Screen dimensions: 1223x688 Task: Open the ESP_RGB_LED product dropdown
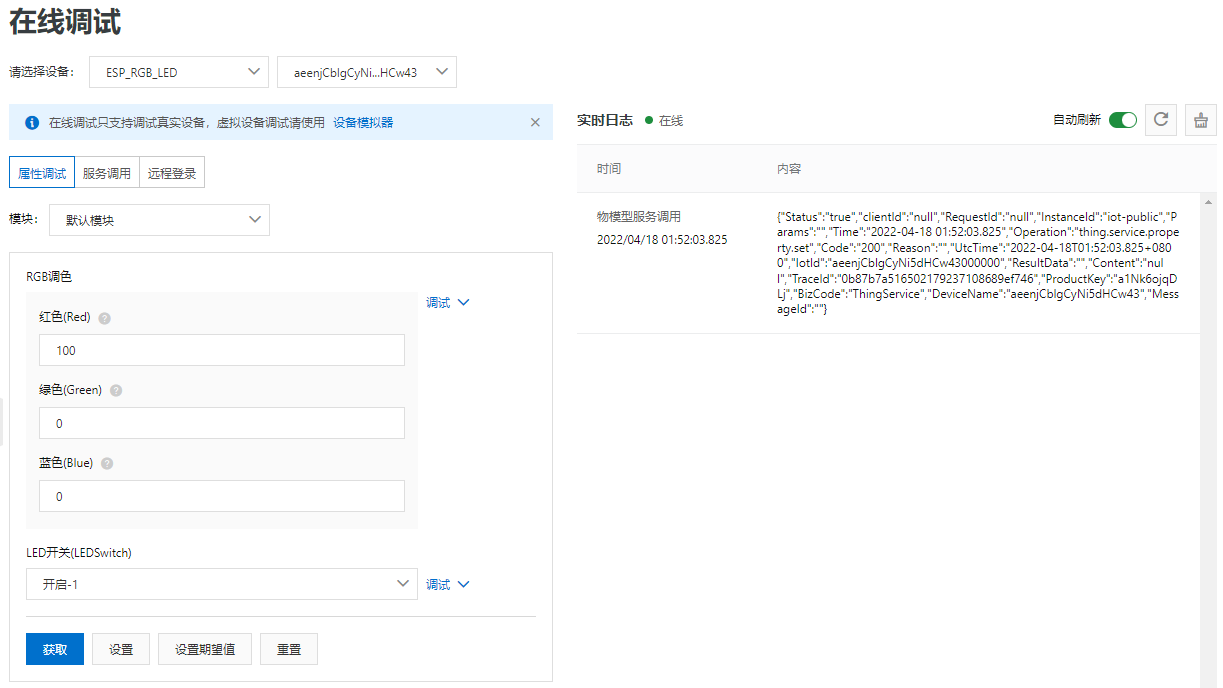[178, 72]
